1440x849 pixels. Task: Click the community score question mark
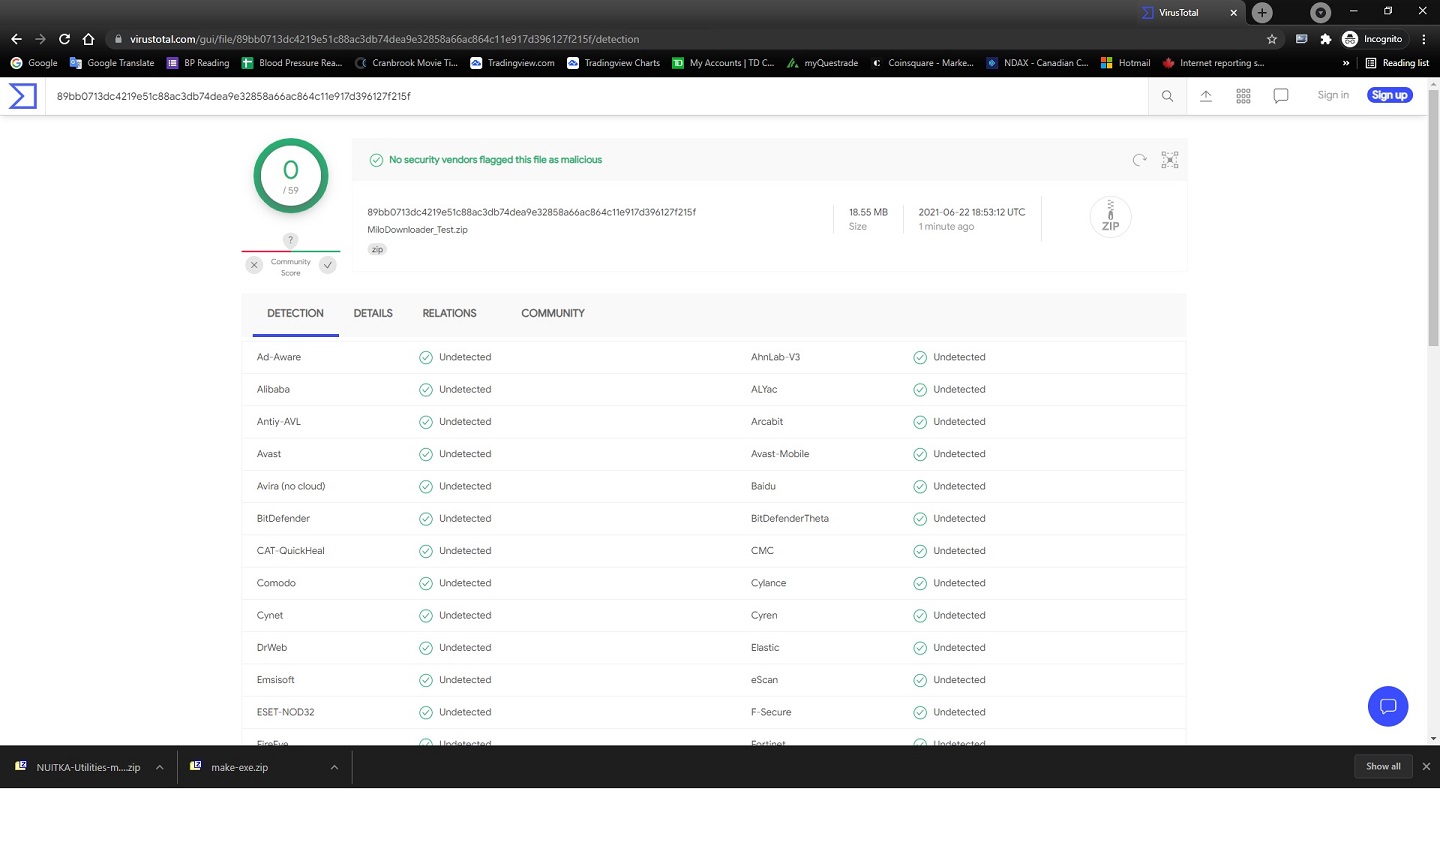click(x=290, y=240)
